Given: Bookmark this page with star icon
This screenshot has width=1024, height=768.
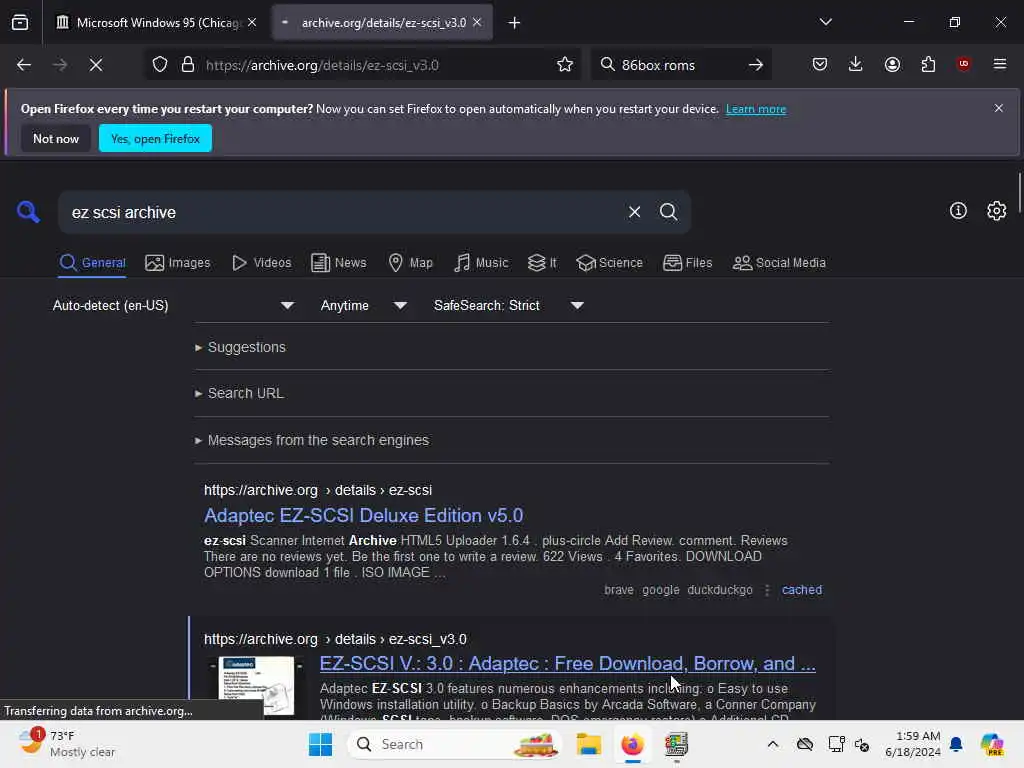Looking at the screenshot, I should click(x=565, y=64).
